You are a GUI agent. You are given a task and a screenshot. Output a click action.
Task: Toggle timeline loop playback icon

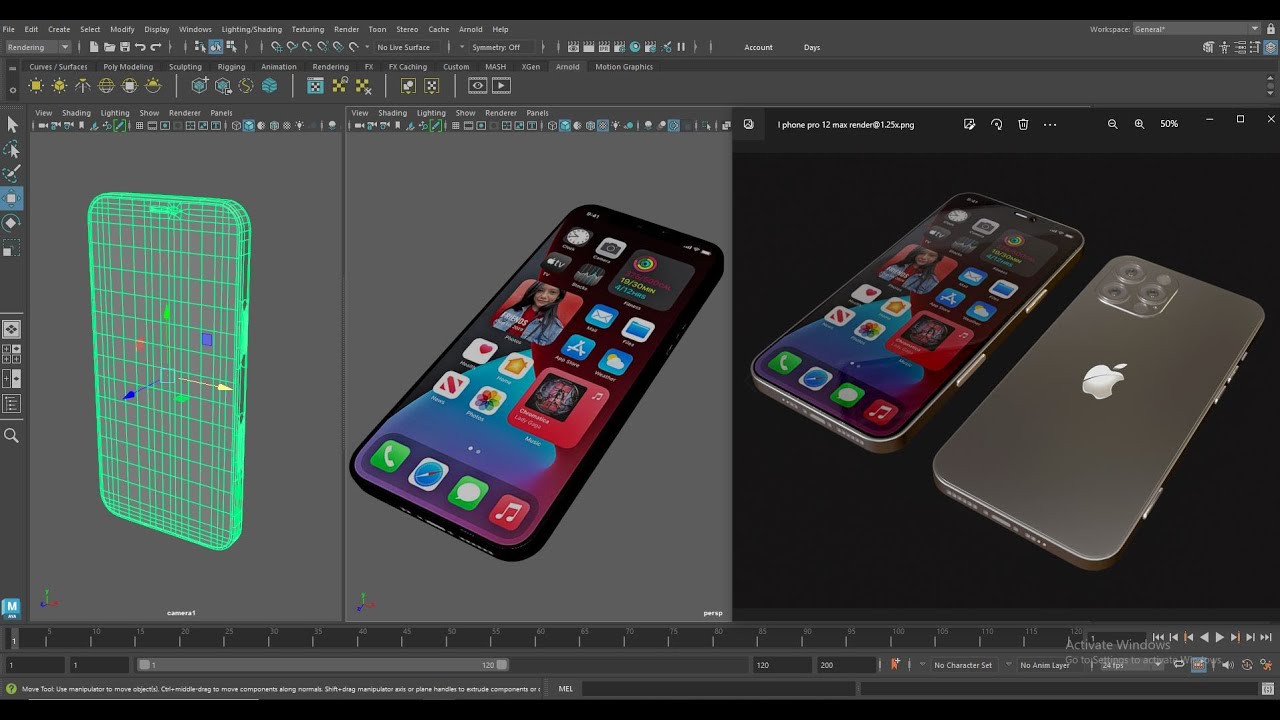(x=1180, y=665)
